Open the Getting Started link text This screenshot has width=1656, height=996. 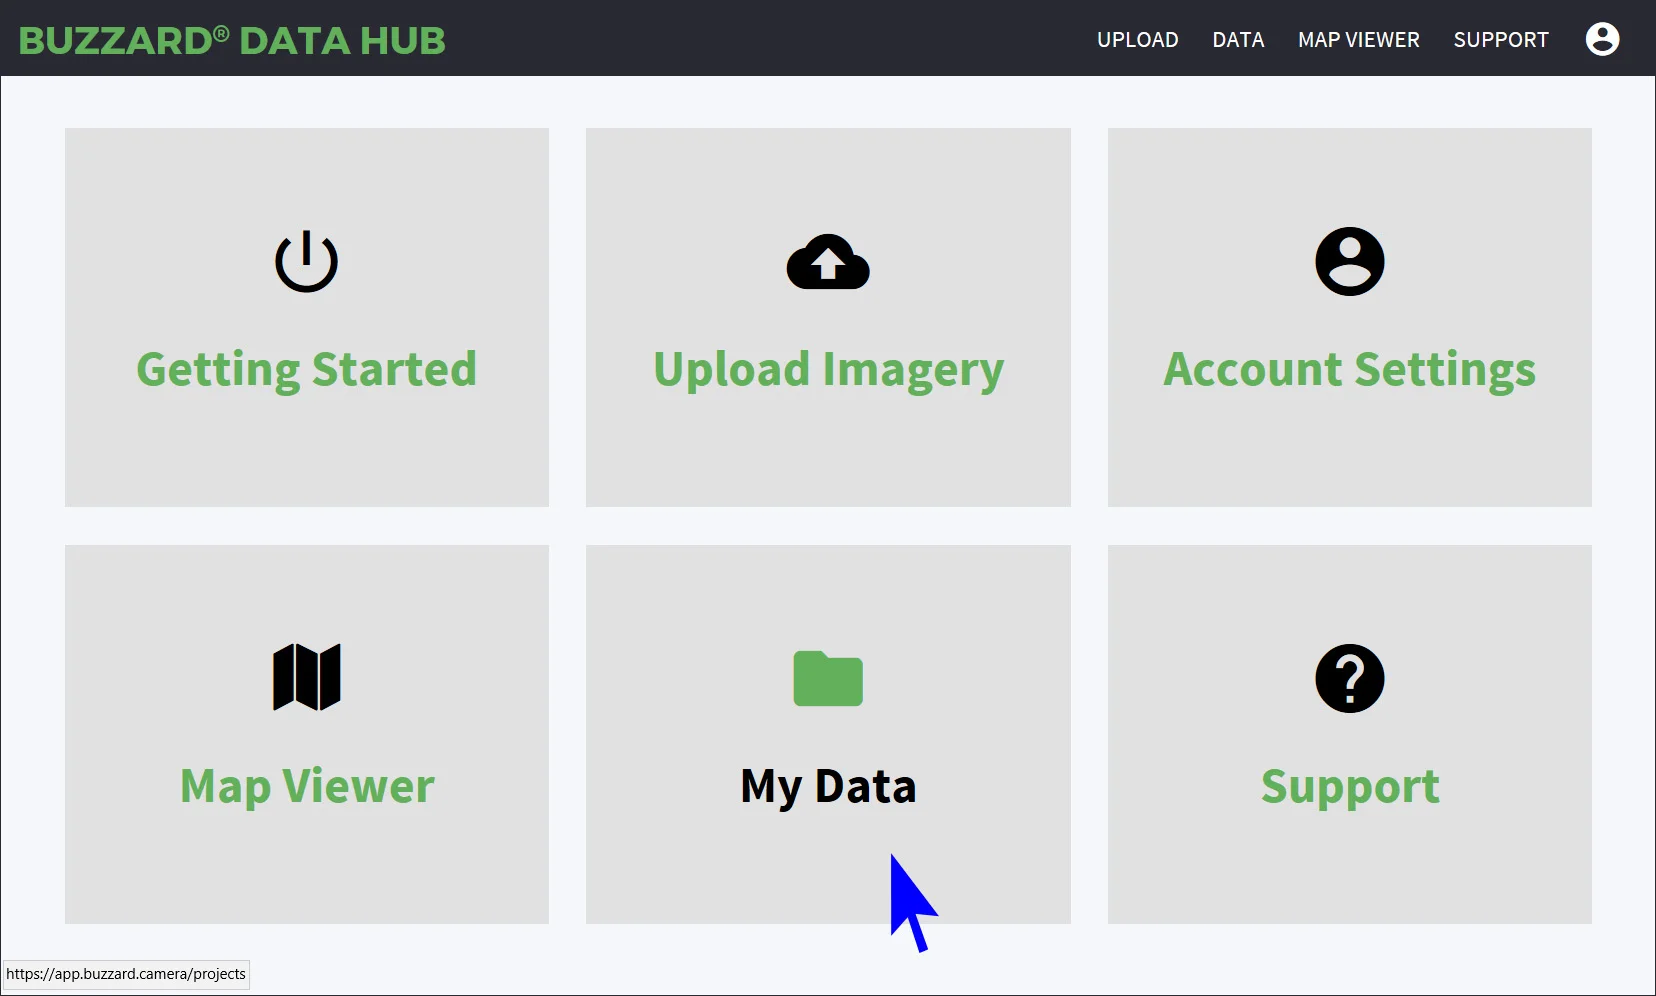pos(306,370)
